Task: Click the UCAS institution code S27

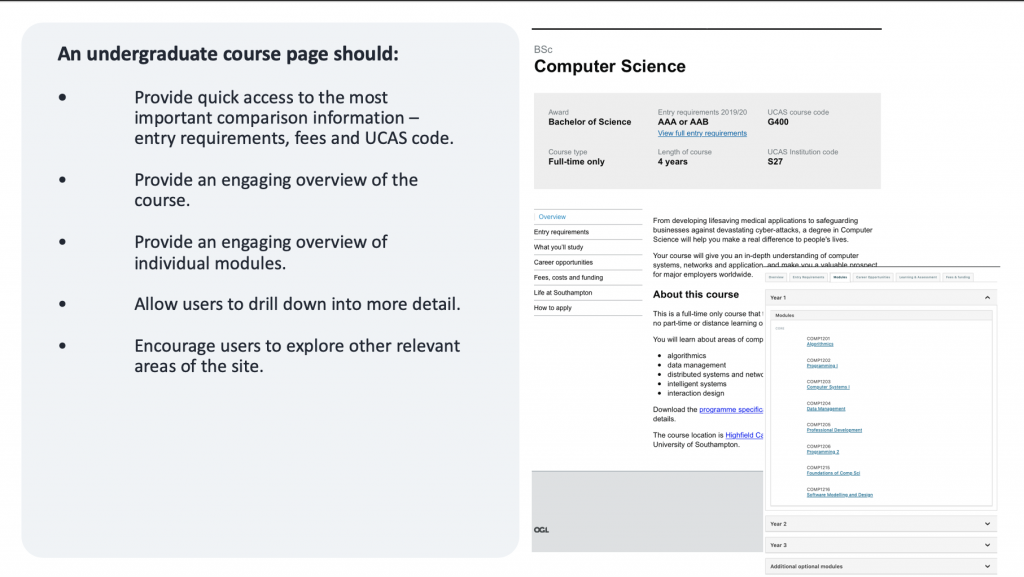Action: [x=775, y=162]
